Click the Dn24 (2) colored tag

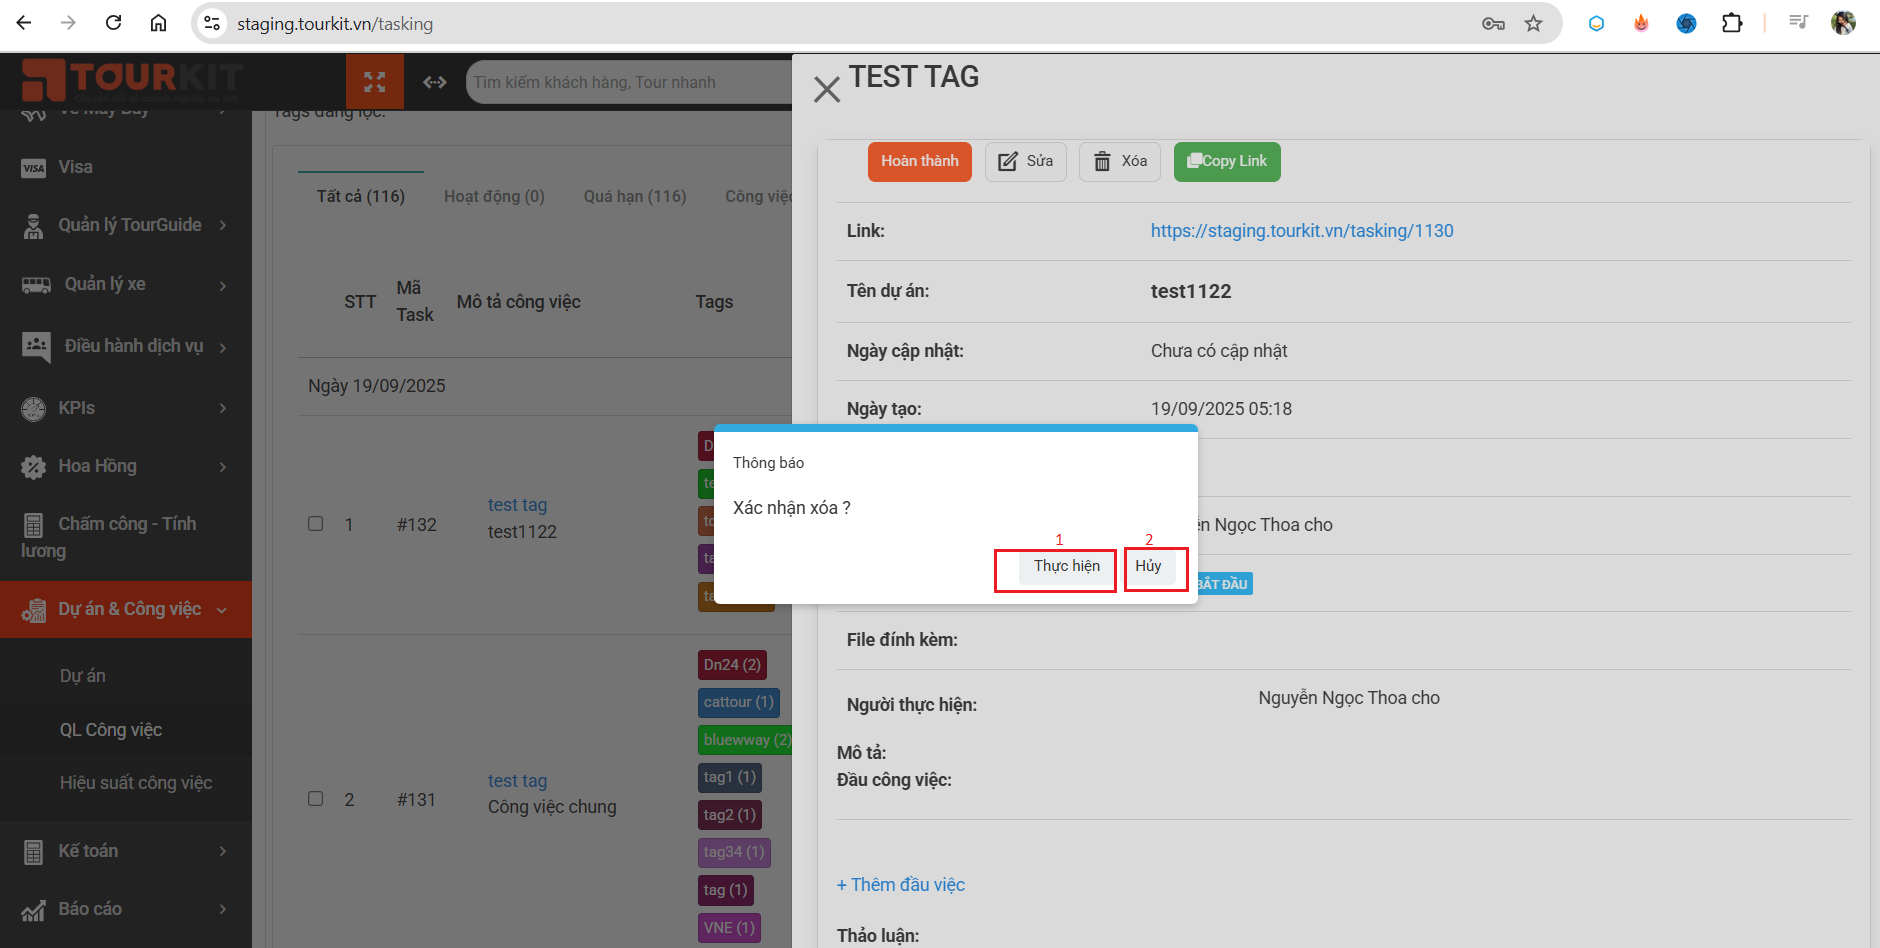pyautogui.click(x=732, y=665)
